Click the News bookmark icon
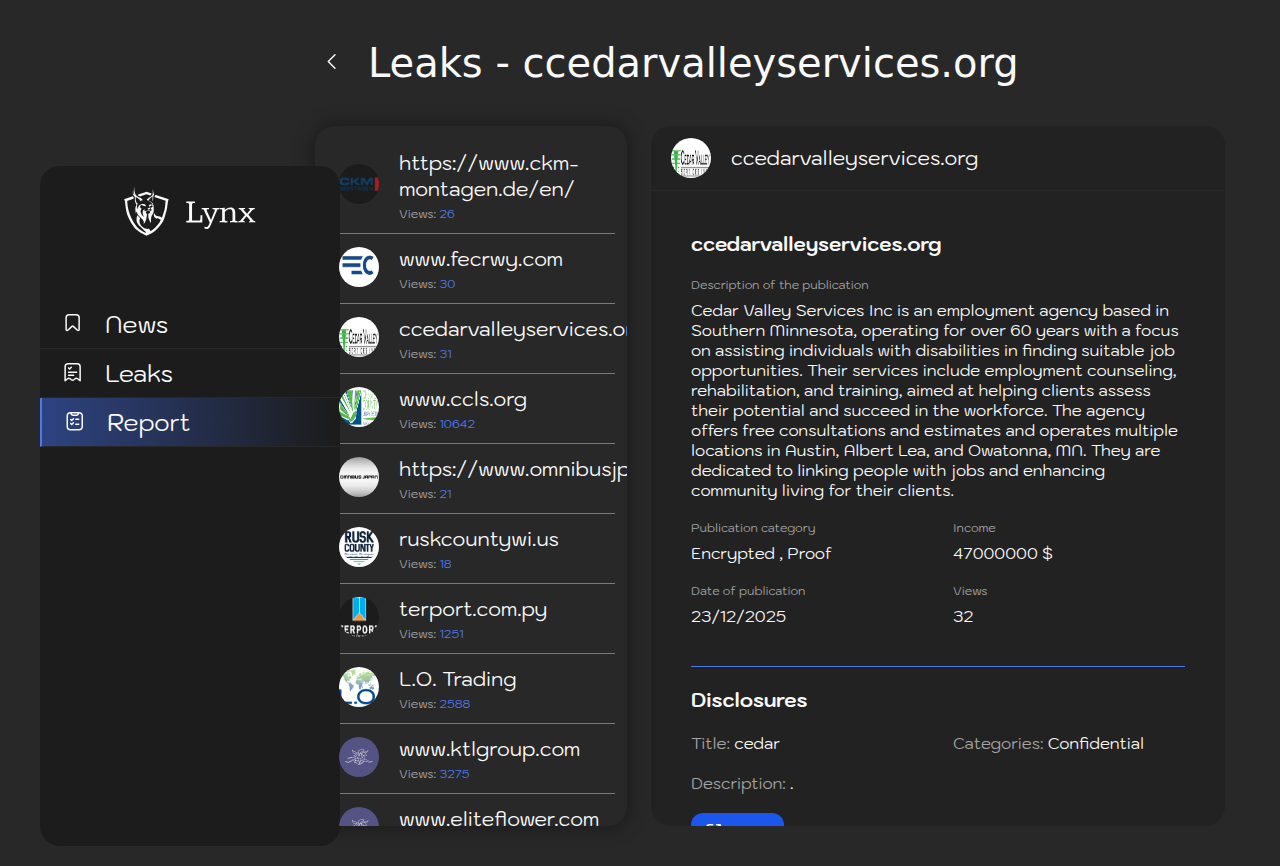 (73, 323)
